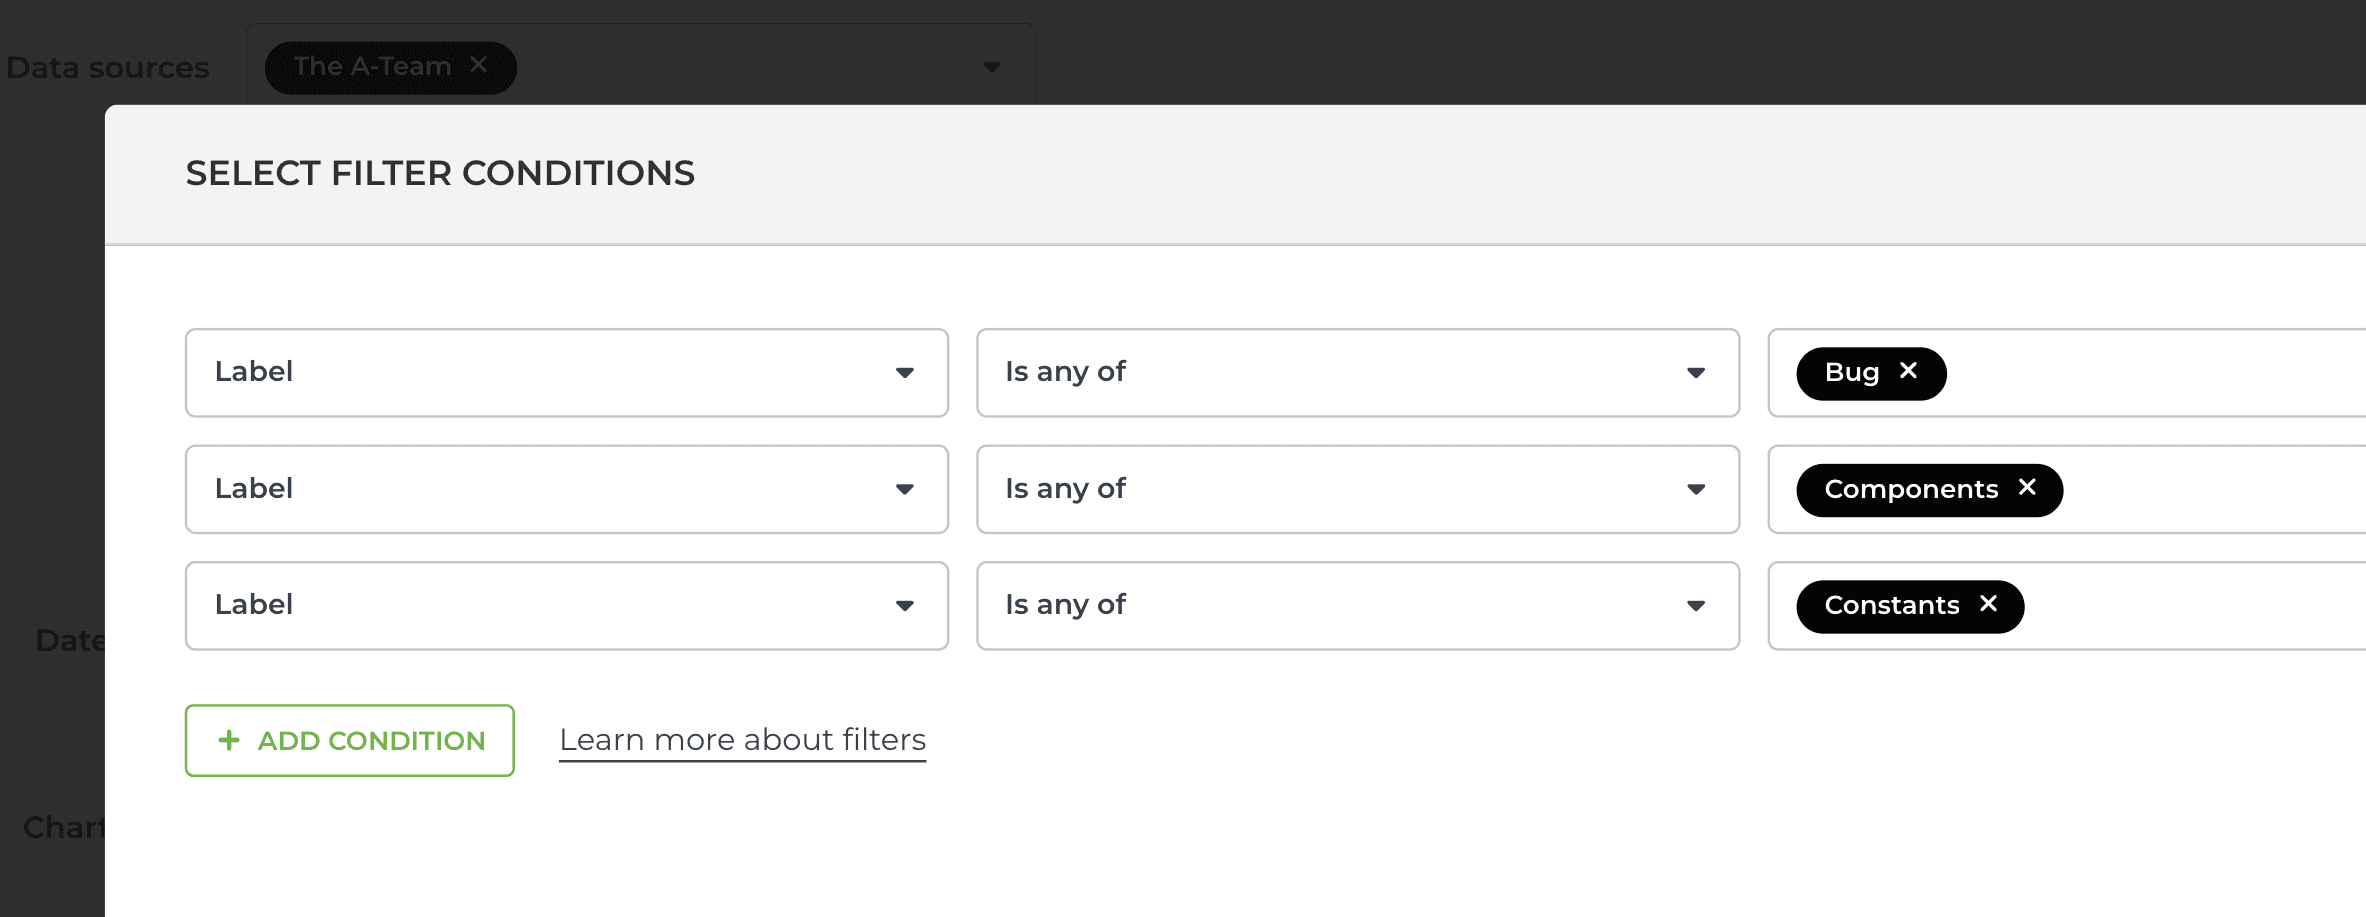Click the plus icon in Add Condition
2366x917 pixels.
click(x=229, y=740)
